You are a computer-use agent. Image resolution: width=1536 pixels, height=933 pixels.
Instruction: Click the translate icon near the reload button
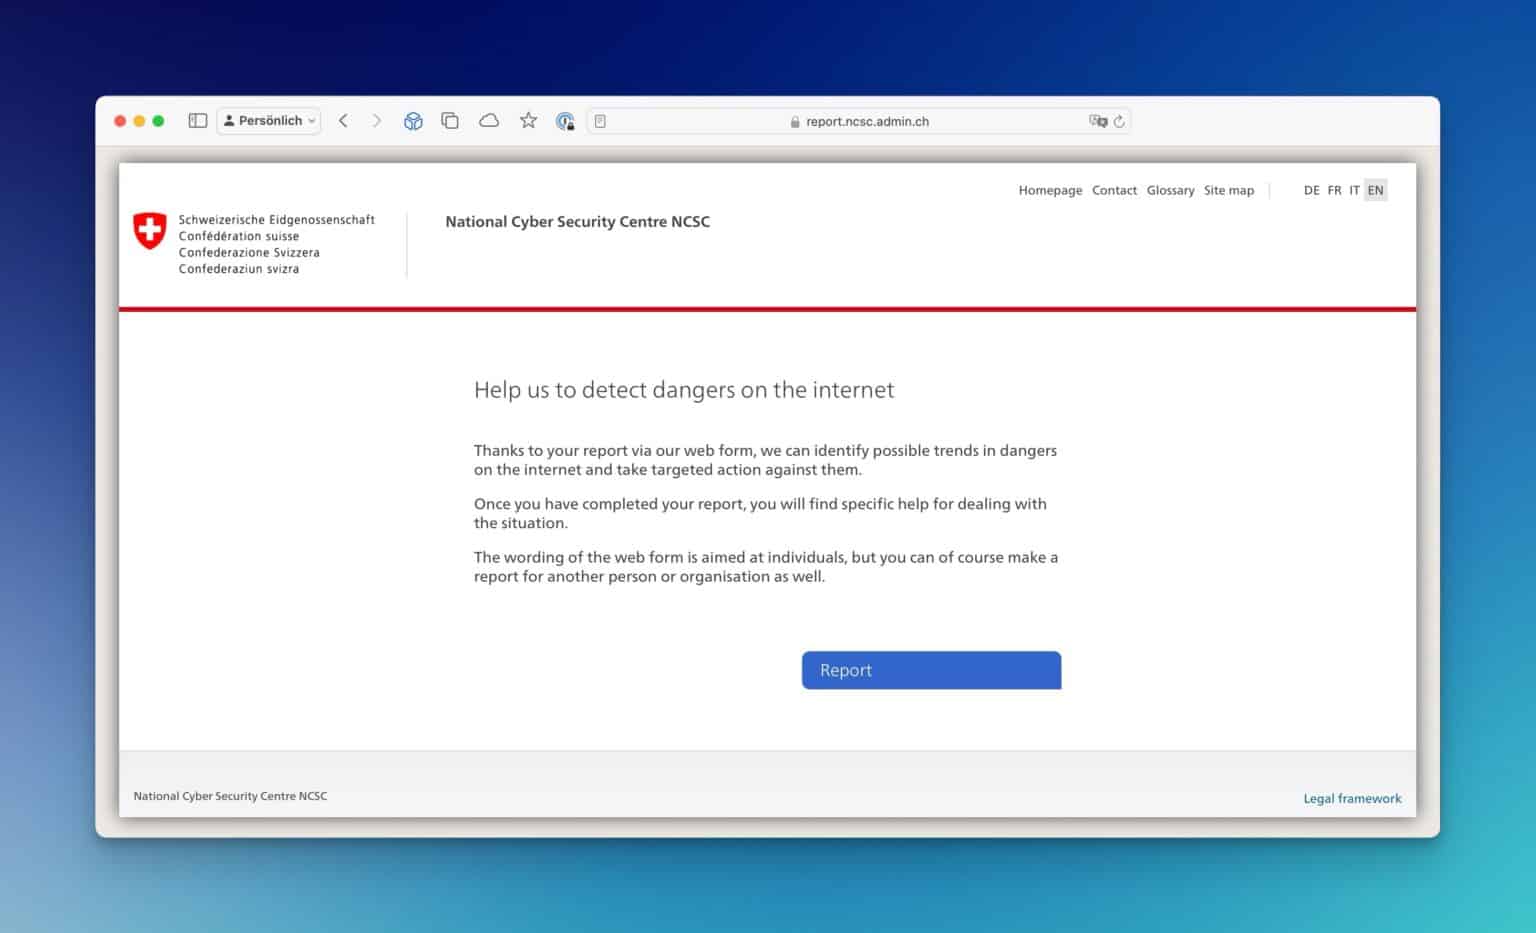tap(1098, 120)
